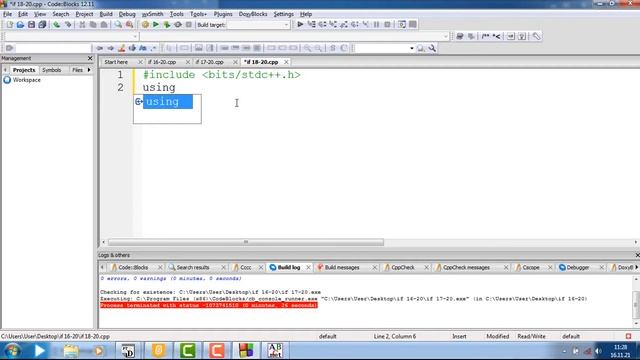
Task: Click the green Run icon
Action: coord(156,24)
